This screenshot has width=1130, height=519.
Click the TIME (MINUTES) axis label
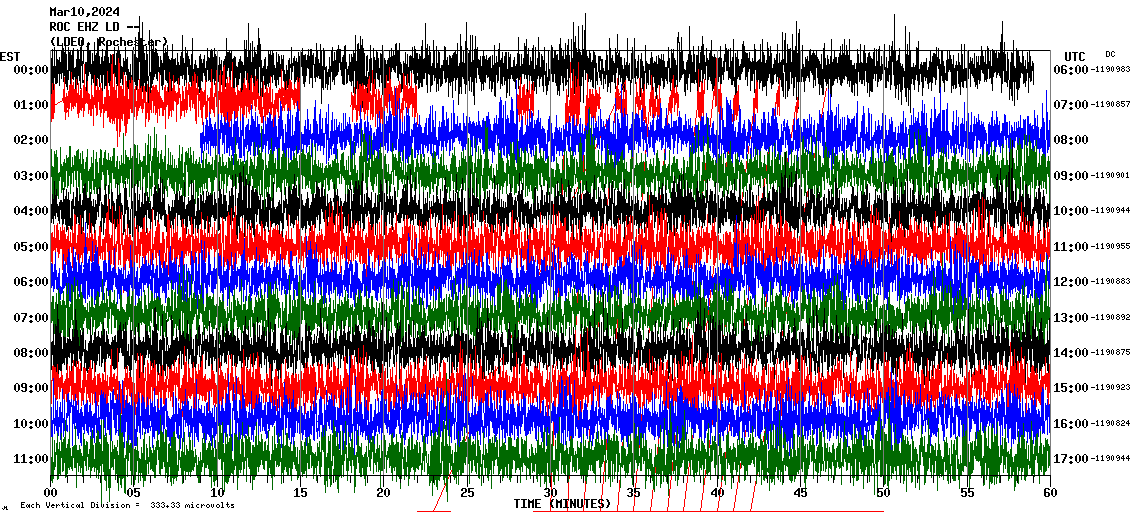(x=562, y=504)
